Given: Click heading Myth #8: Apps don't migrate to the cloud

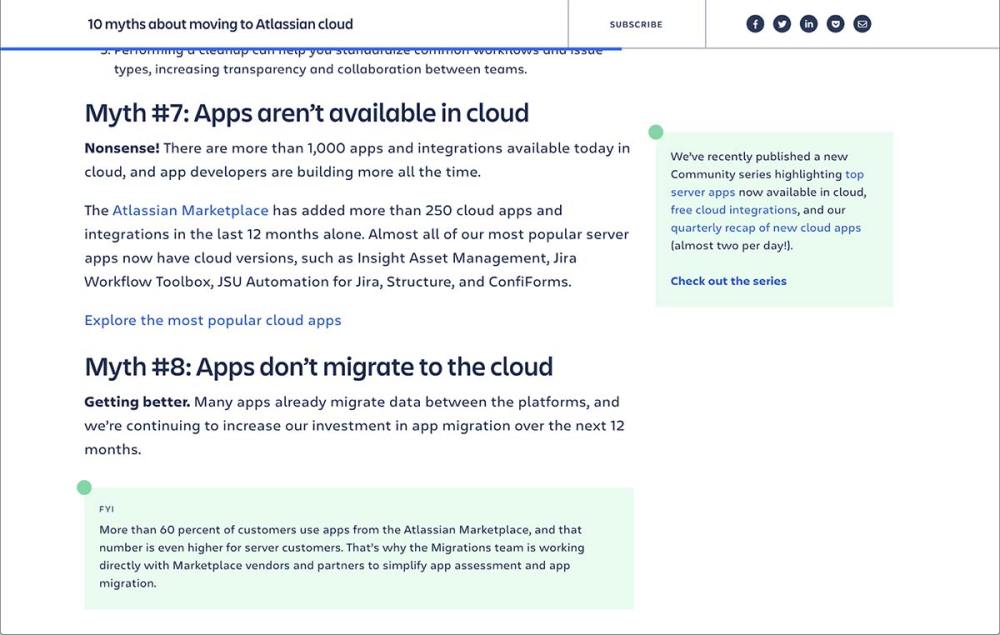Looking at the screenshot, I should click(318, 367).
